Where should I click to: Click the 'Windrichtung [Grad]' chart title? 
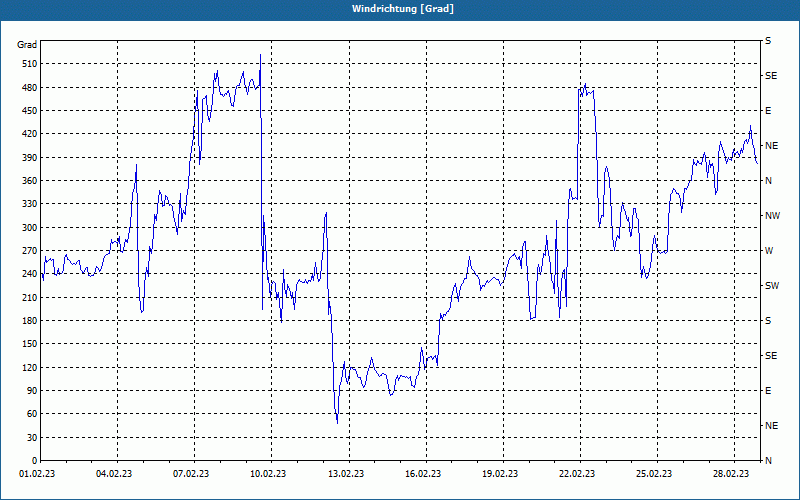[403, 9]
